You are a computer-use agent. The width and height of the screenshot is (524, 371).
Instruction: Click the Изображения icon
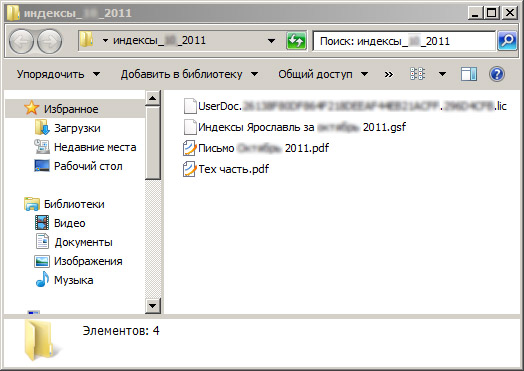42,261
